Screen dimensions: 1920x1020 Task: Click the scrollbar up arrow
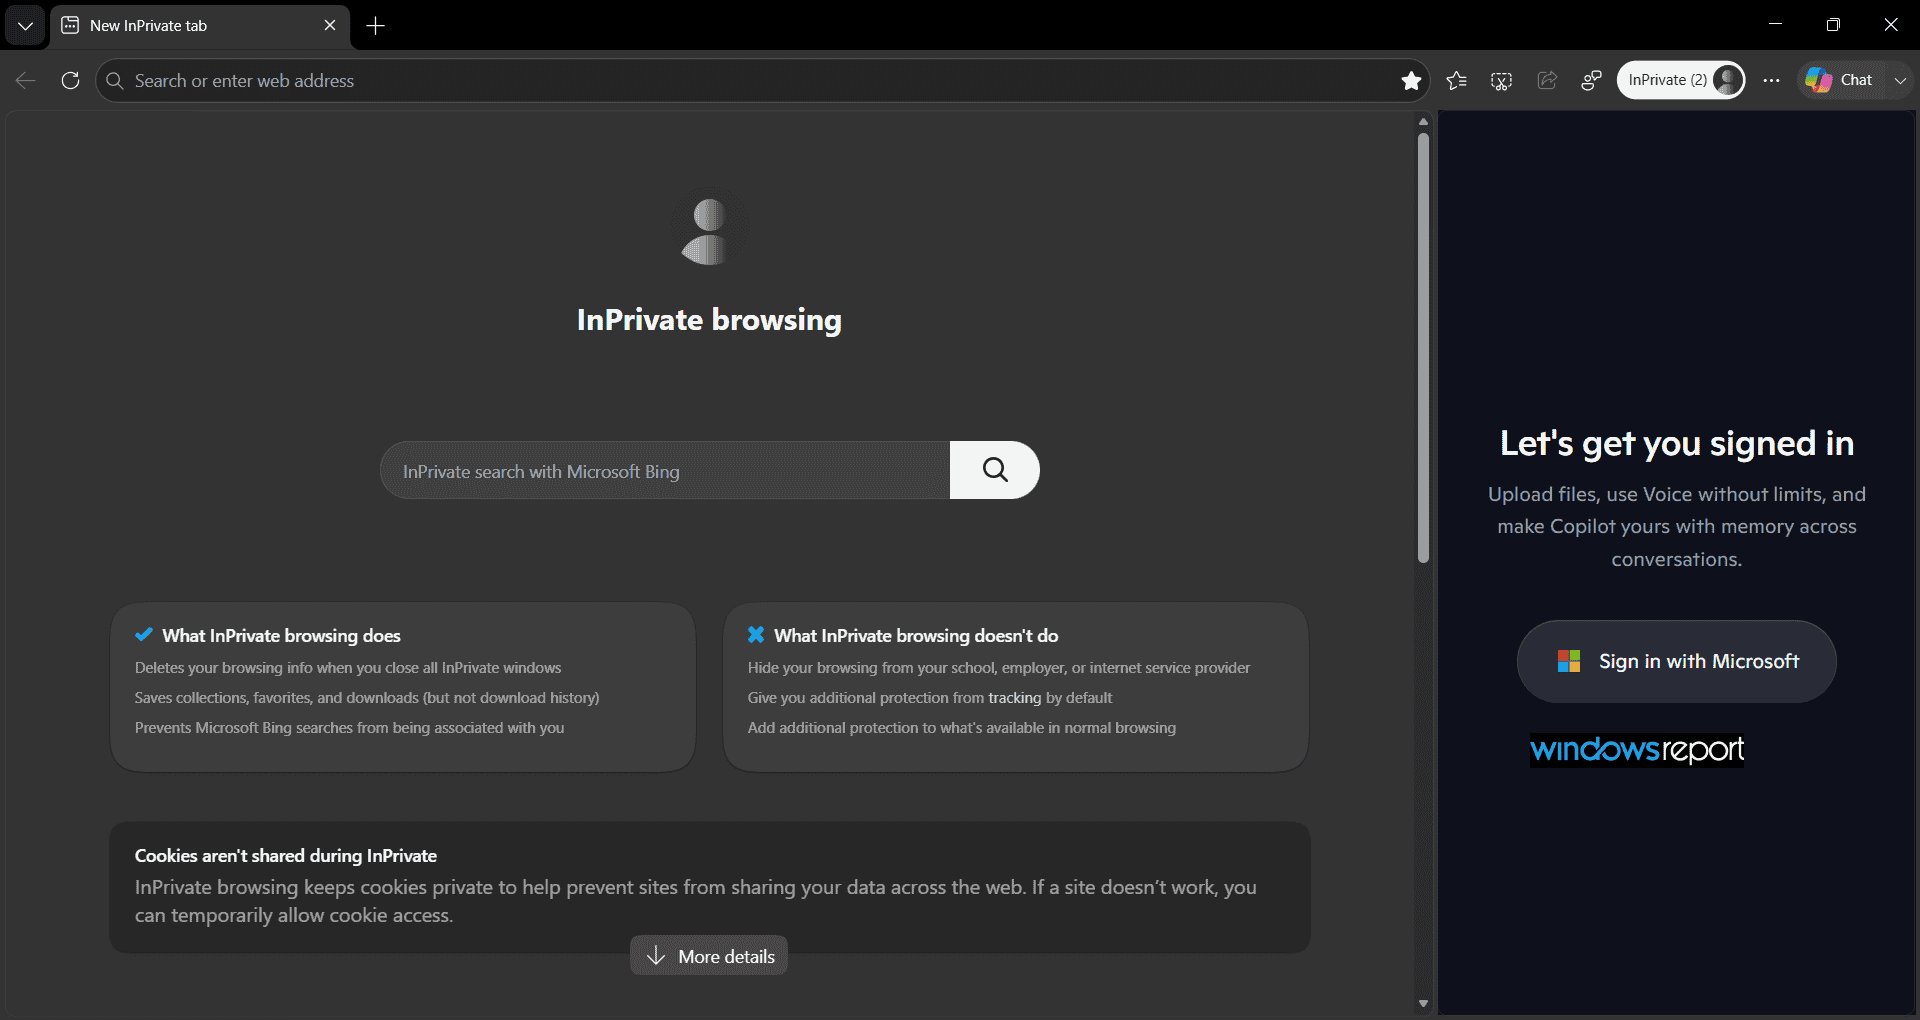(1423, 122)
